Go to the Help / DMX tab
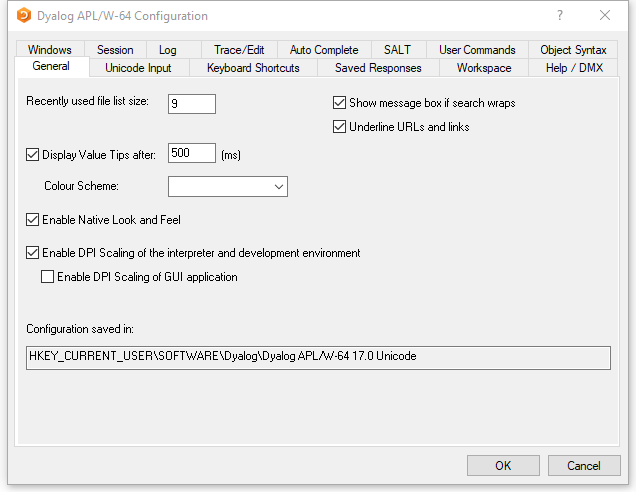636x492 pixels. [x=574, y=68]
